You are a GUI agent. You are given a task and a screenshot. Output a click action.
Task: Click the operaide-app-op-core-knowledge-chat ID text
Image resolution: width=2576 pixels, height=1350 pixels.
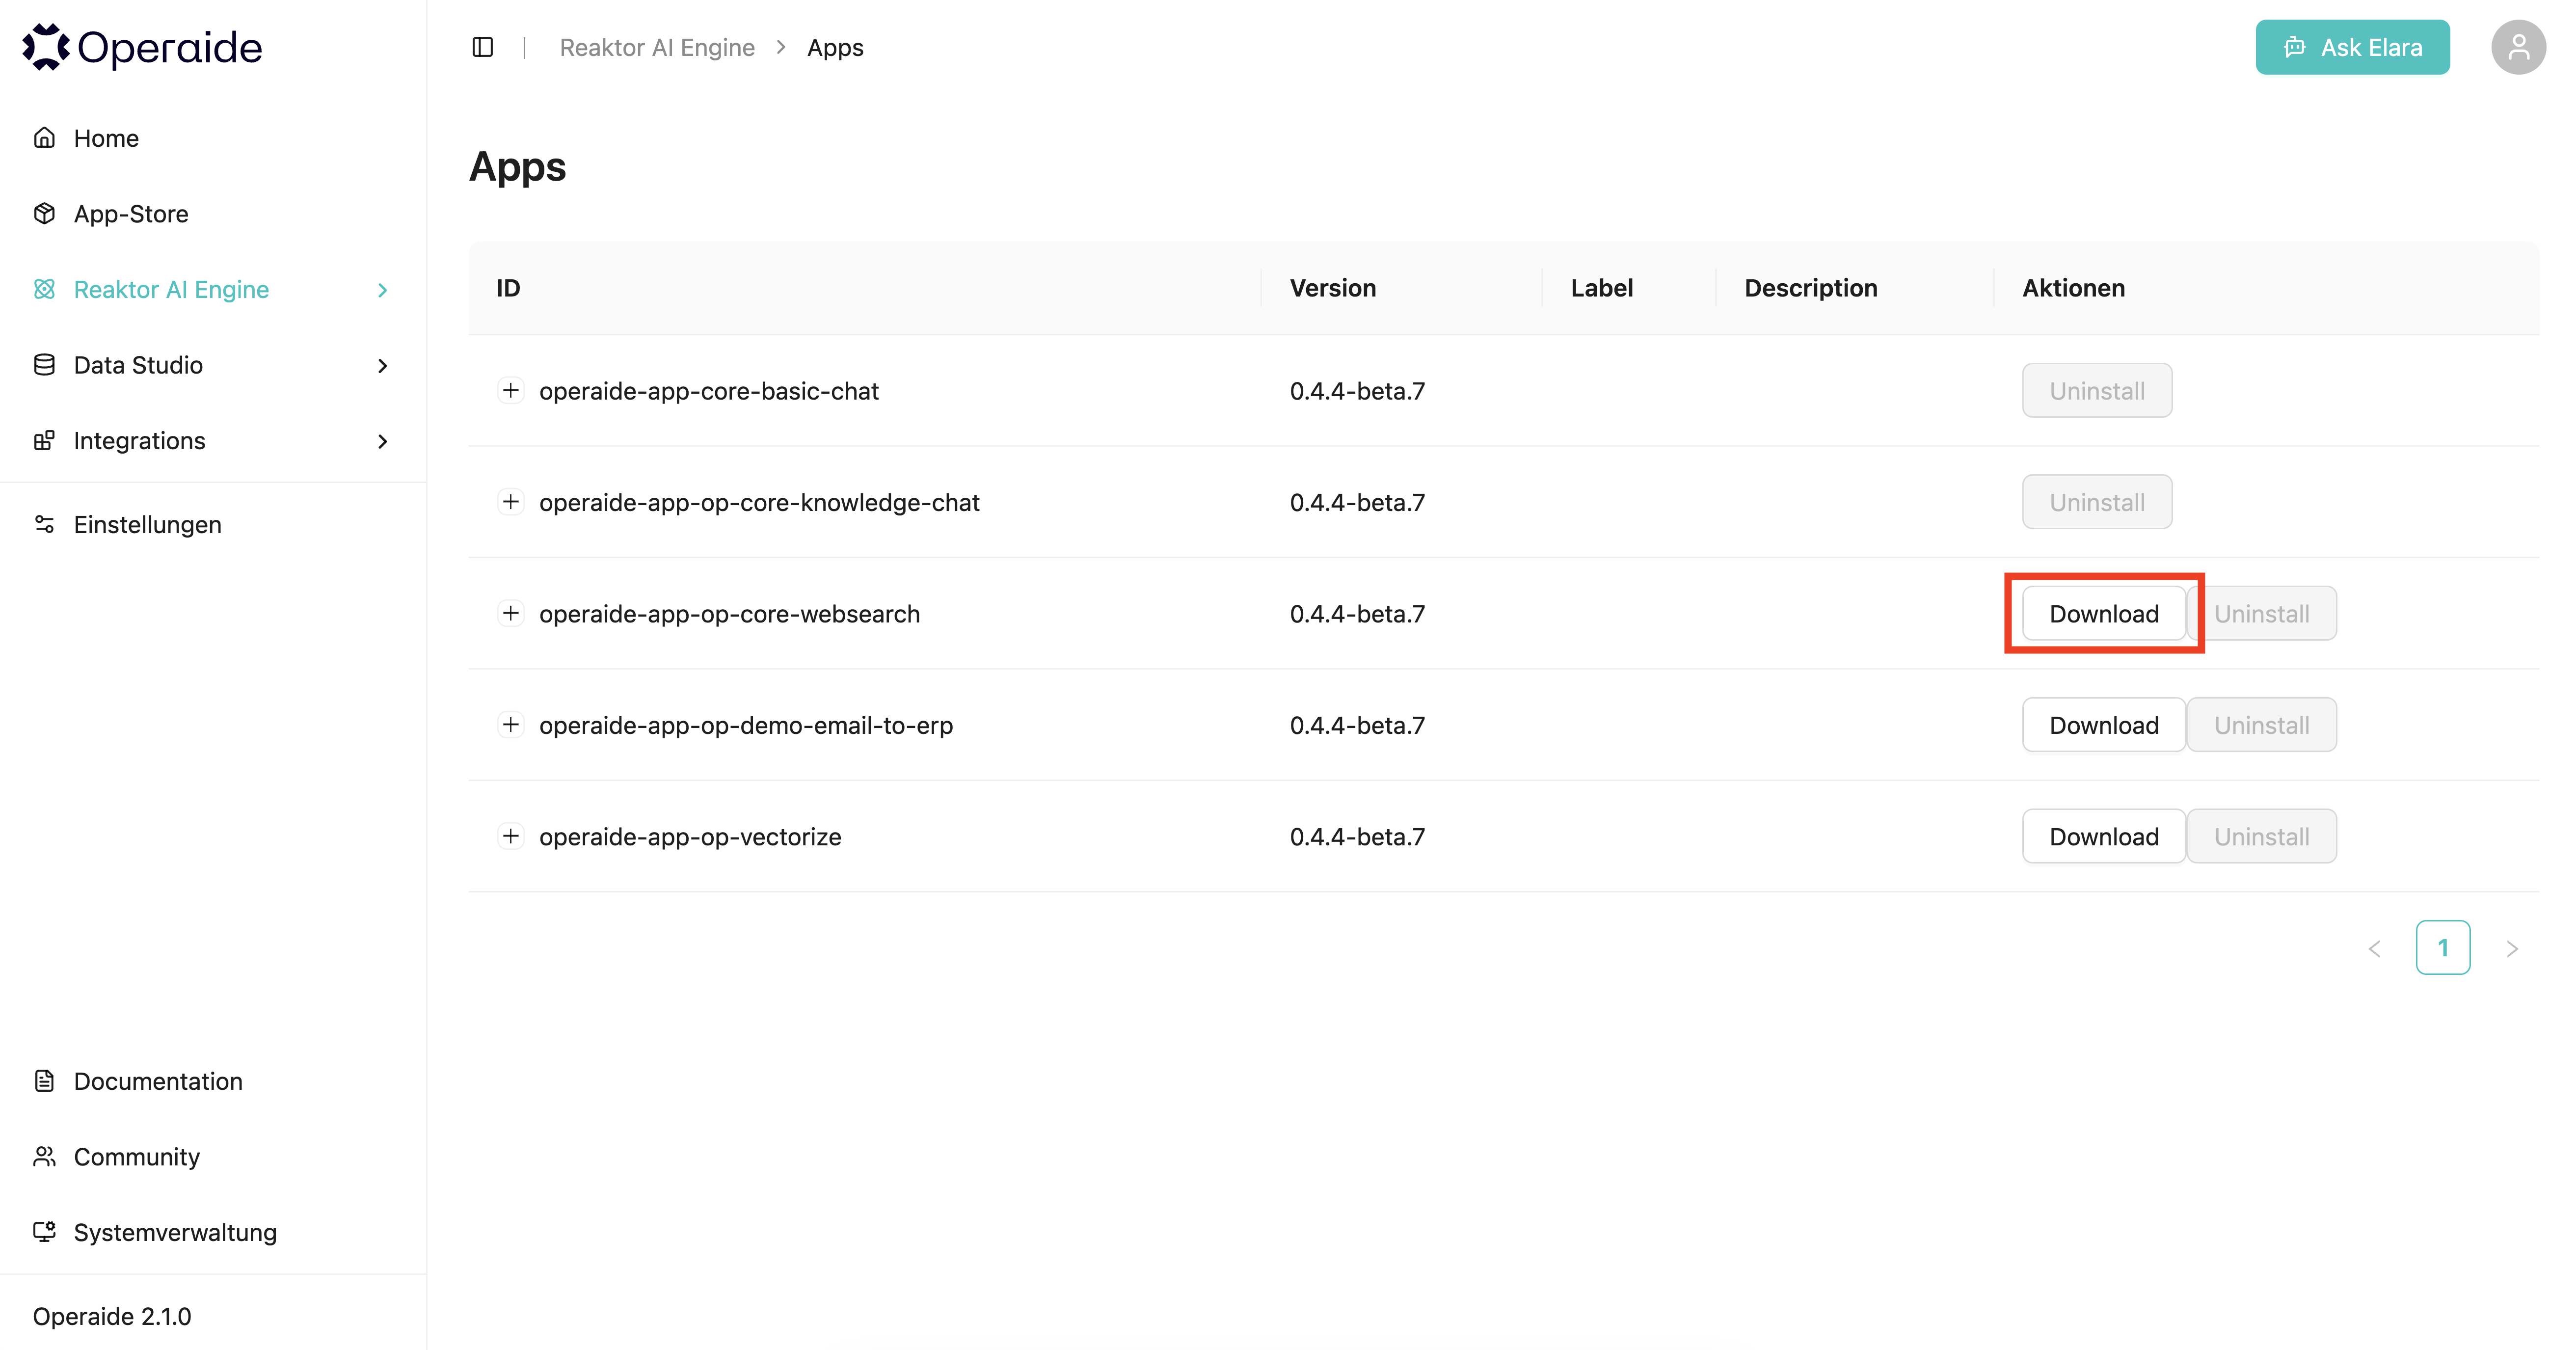point(759,502)
